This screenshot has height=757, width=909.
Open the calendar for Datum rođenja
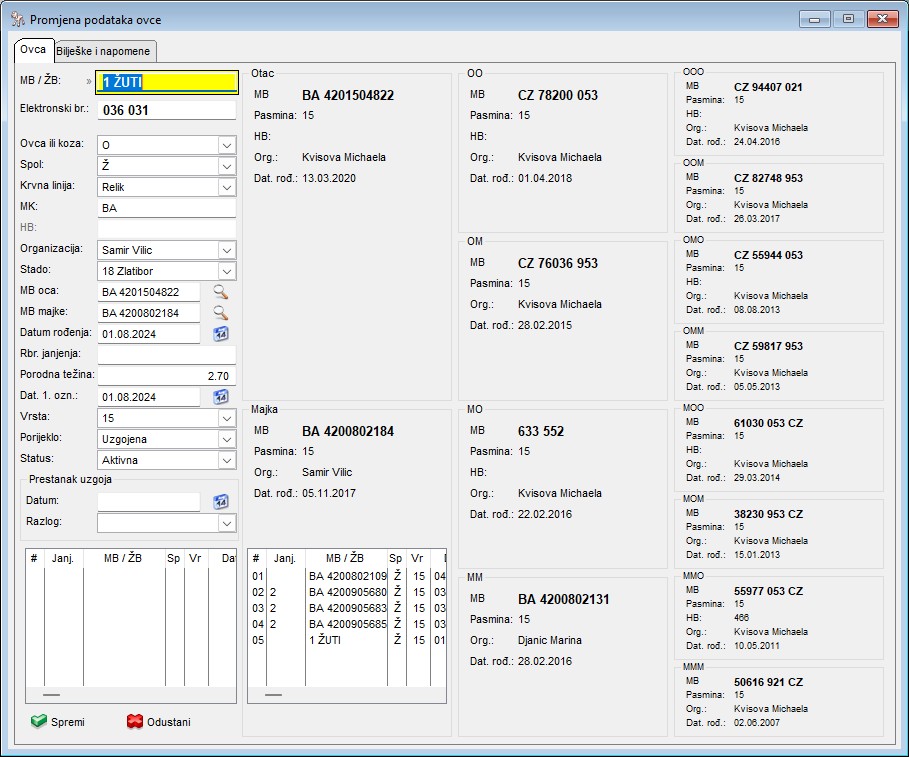[x=221, y=334]
